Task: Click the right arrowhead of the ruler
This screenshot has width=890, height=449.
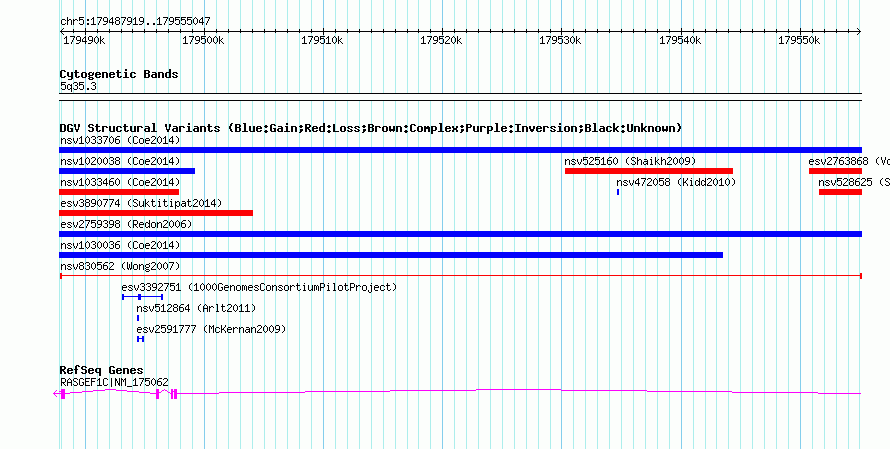Action: coord(859,32)
